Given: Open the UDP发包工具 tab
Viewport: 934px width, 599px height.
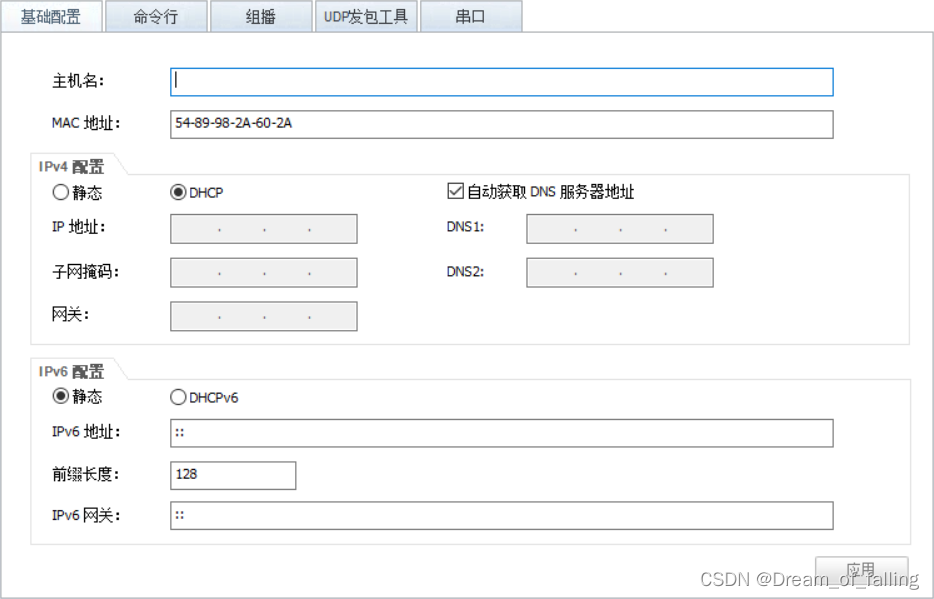Looking at the screenshot, I should (x=366, y=16).
